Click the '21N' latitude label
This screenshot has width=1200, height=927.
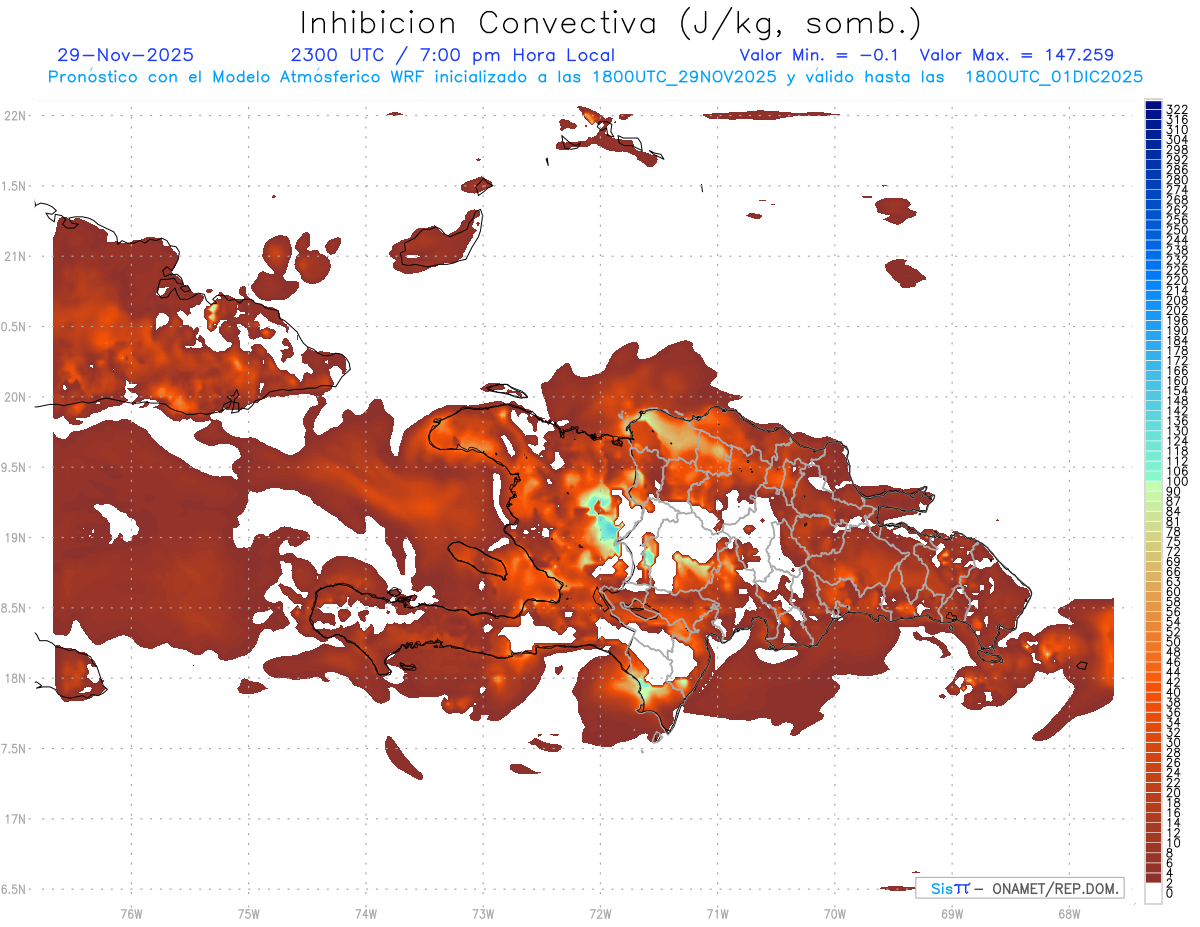[x=15, y=256]
